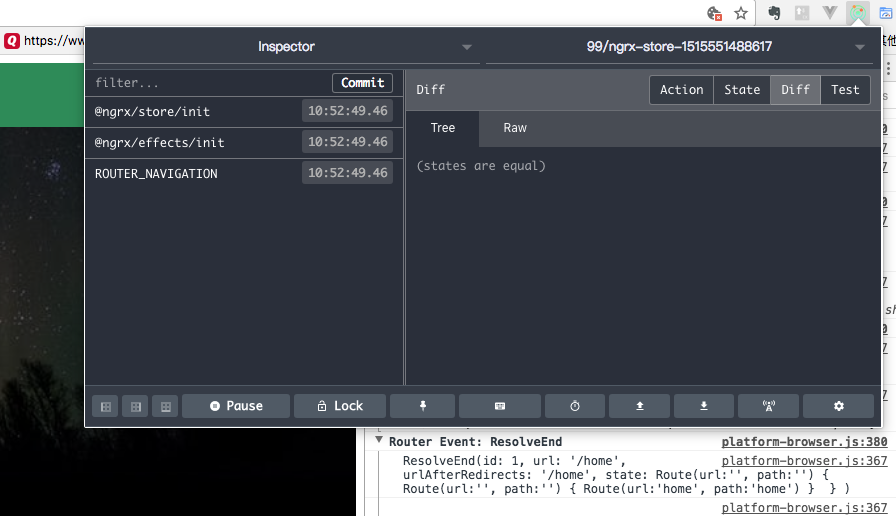Click the right panel layout icon

click(166, 406)
